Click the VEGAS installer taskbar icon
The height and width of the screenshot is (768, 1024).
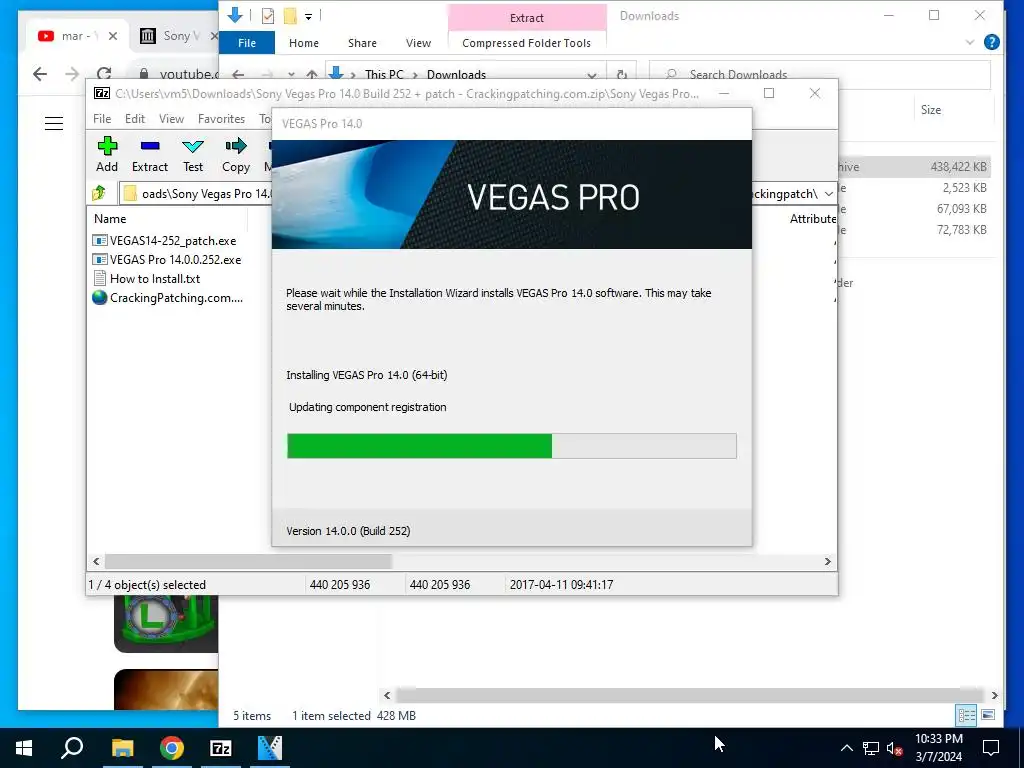270,748
